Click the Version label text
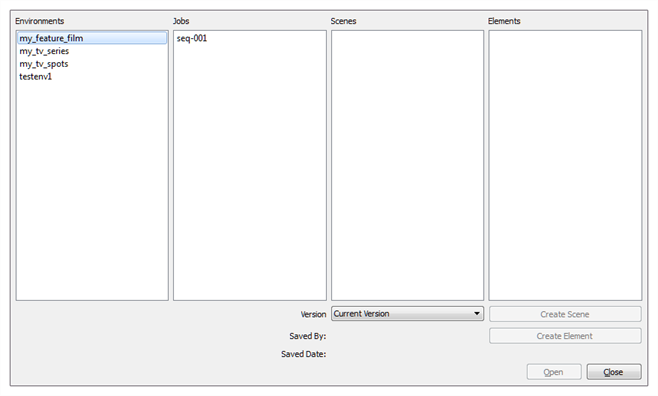This screenshot has width=658, height=396. [x=313, y=314]
